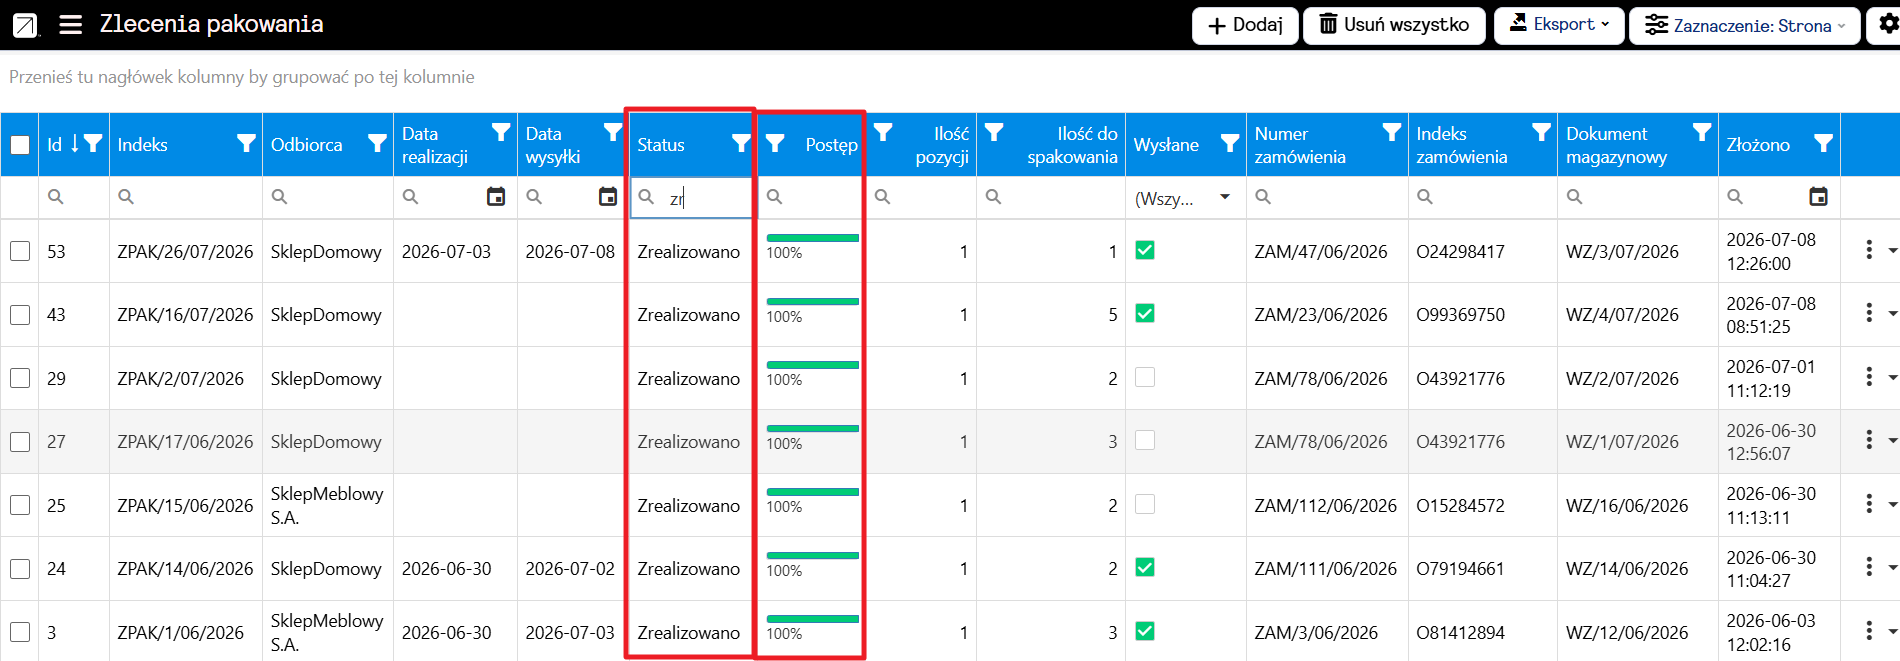The height and width of the screenshot is (661, 1900).
Task: Open filter for Status column
Action: coord(741,143)
